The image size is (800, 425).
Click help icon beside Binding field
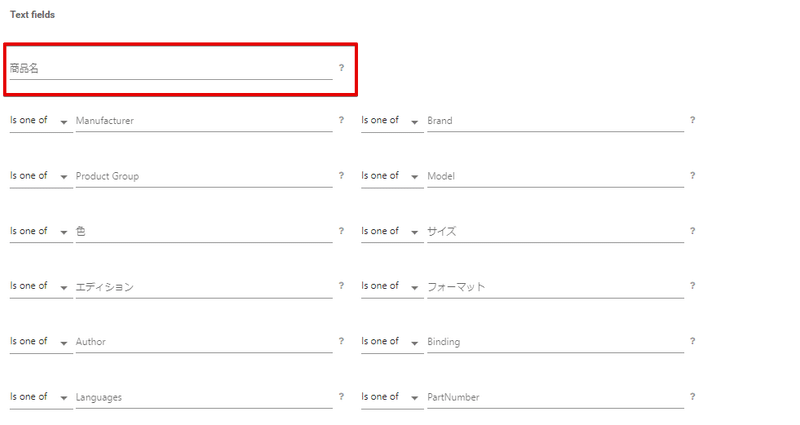pyautogui.click(x=692, y=342)
